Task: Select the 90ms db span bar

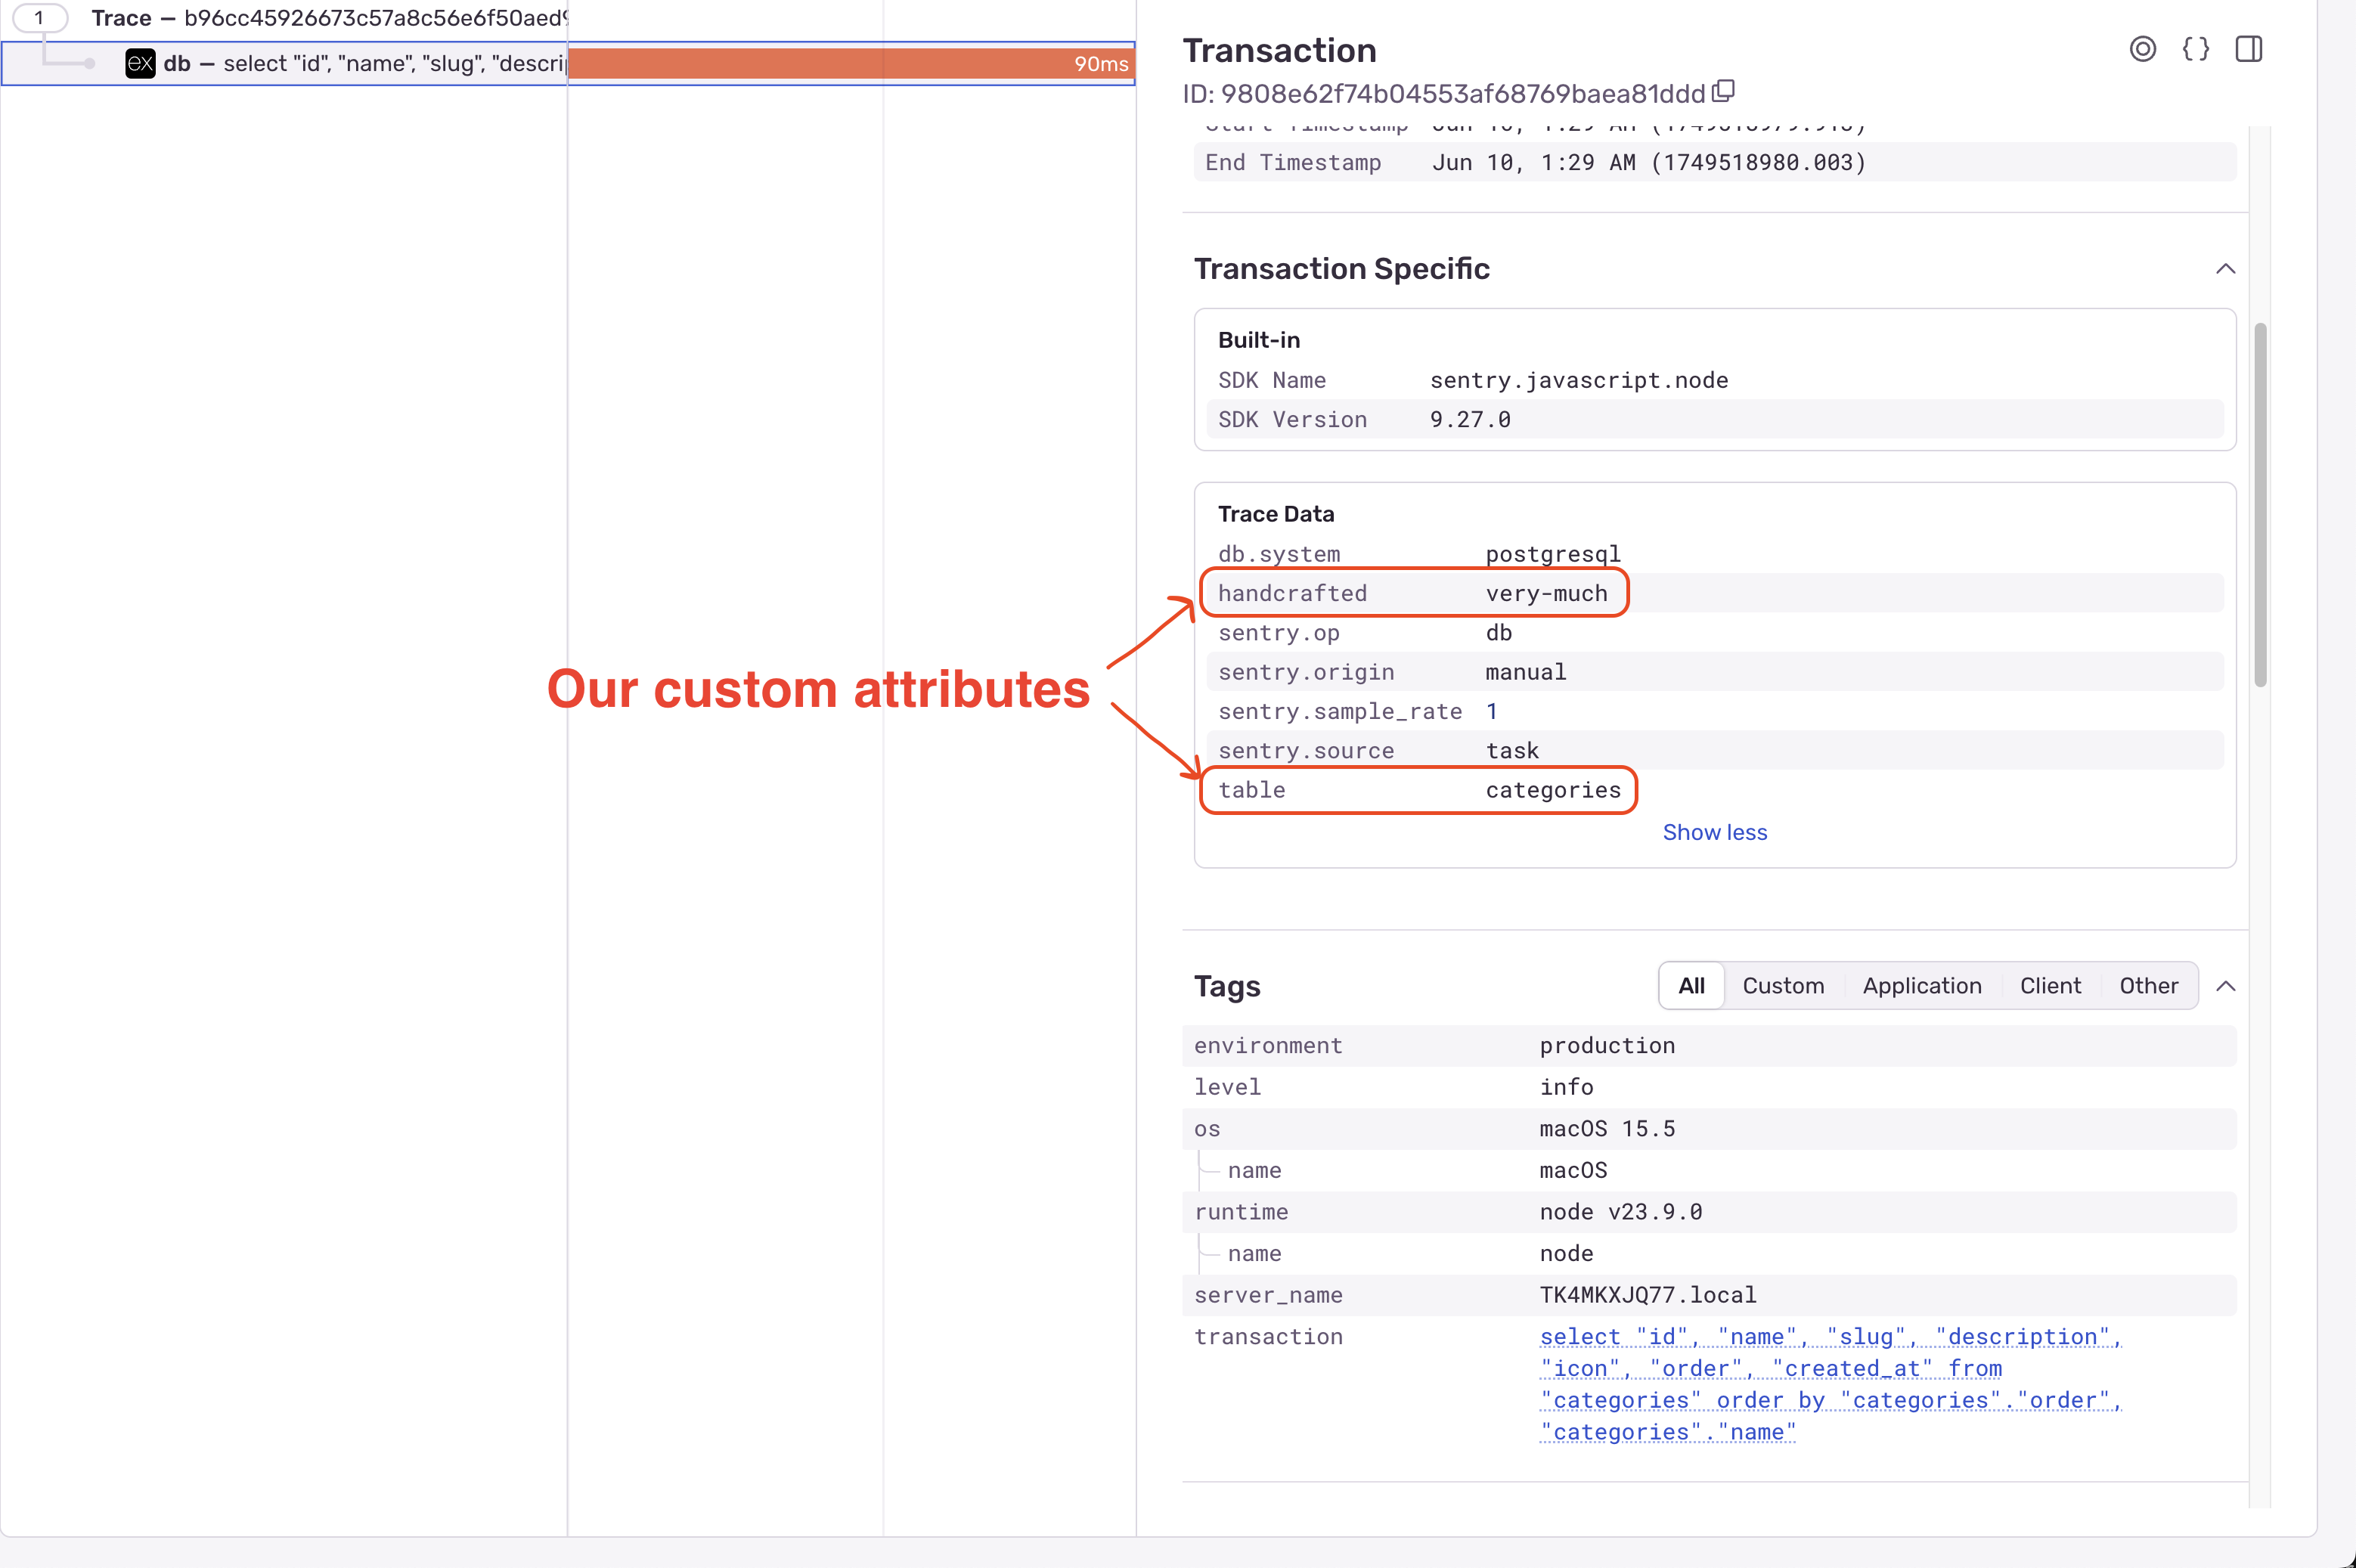Action: [x=851, y=64]
